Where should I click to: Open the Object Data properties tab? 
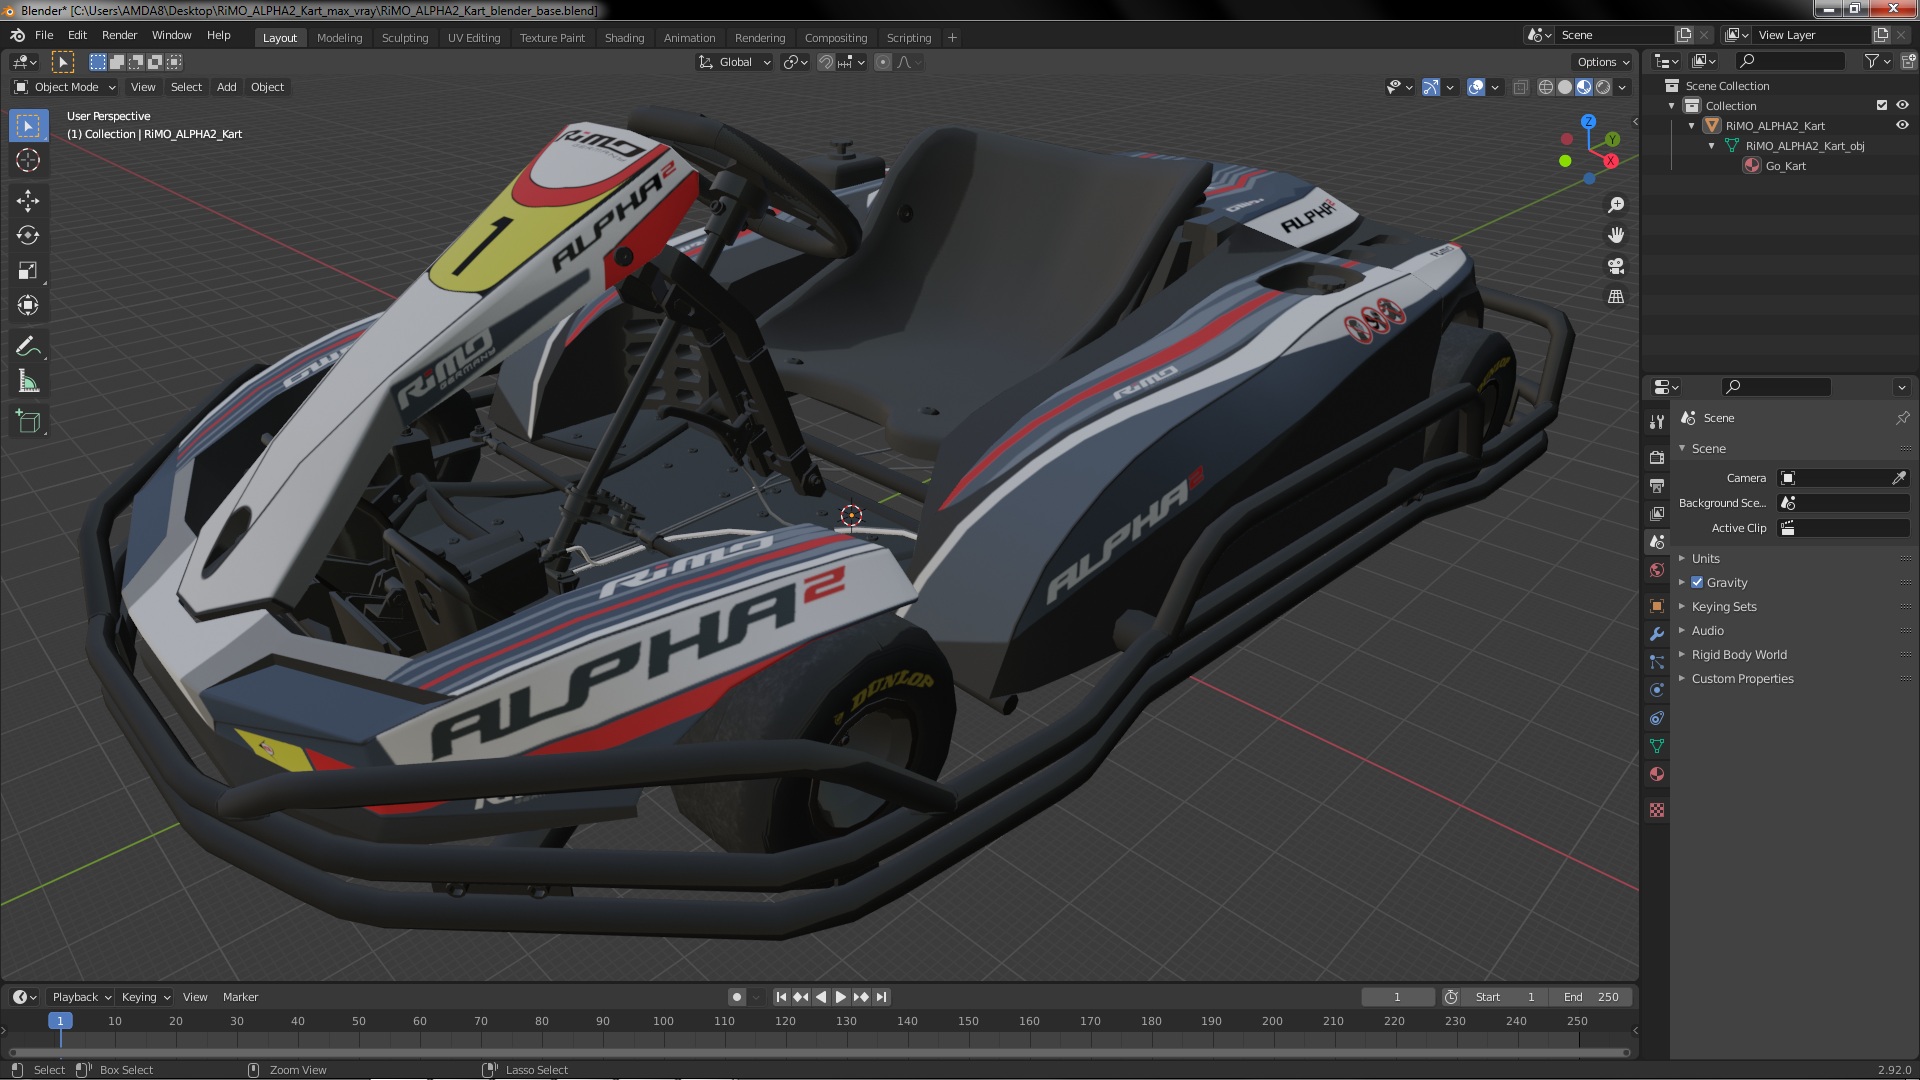[x=1657, y=746]
